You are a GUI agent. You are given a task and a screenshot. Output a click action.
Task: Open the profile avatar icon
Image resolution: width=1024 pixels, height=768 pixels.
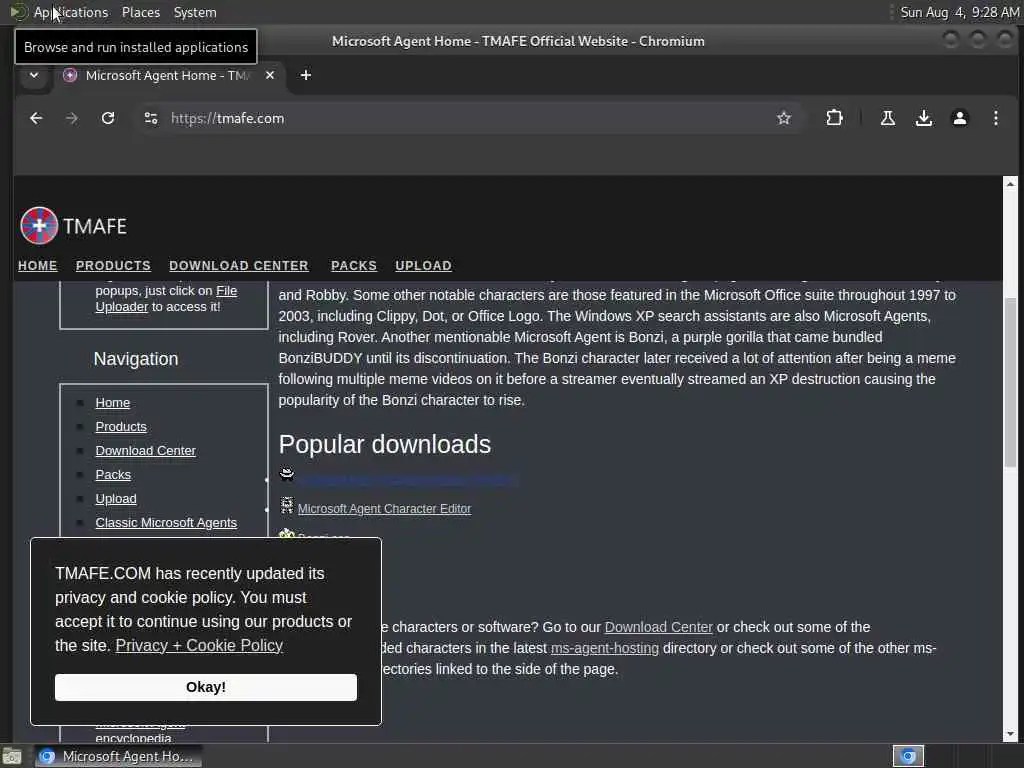[959, 118]
